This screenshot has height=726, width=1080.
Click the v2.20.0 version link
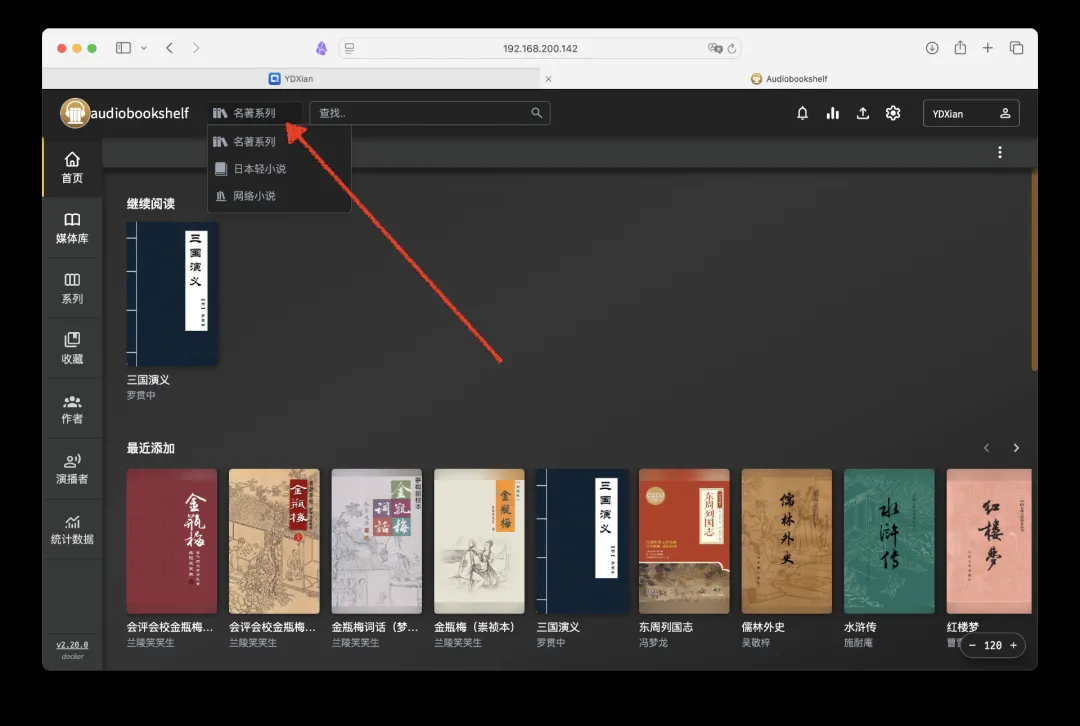72,645
